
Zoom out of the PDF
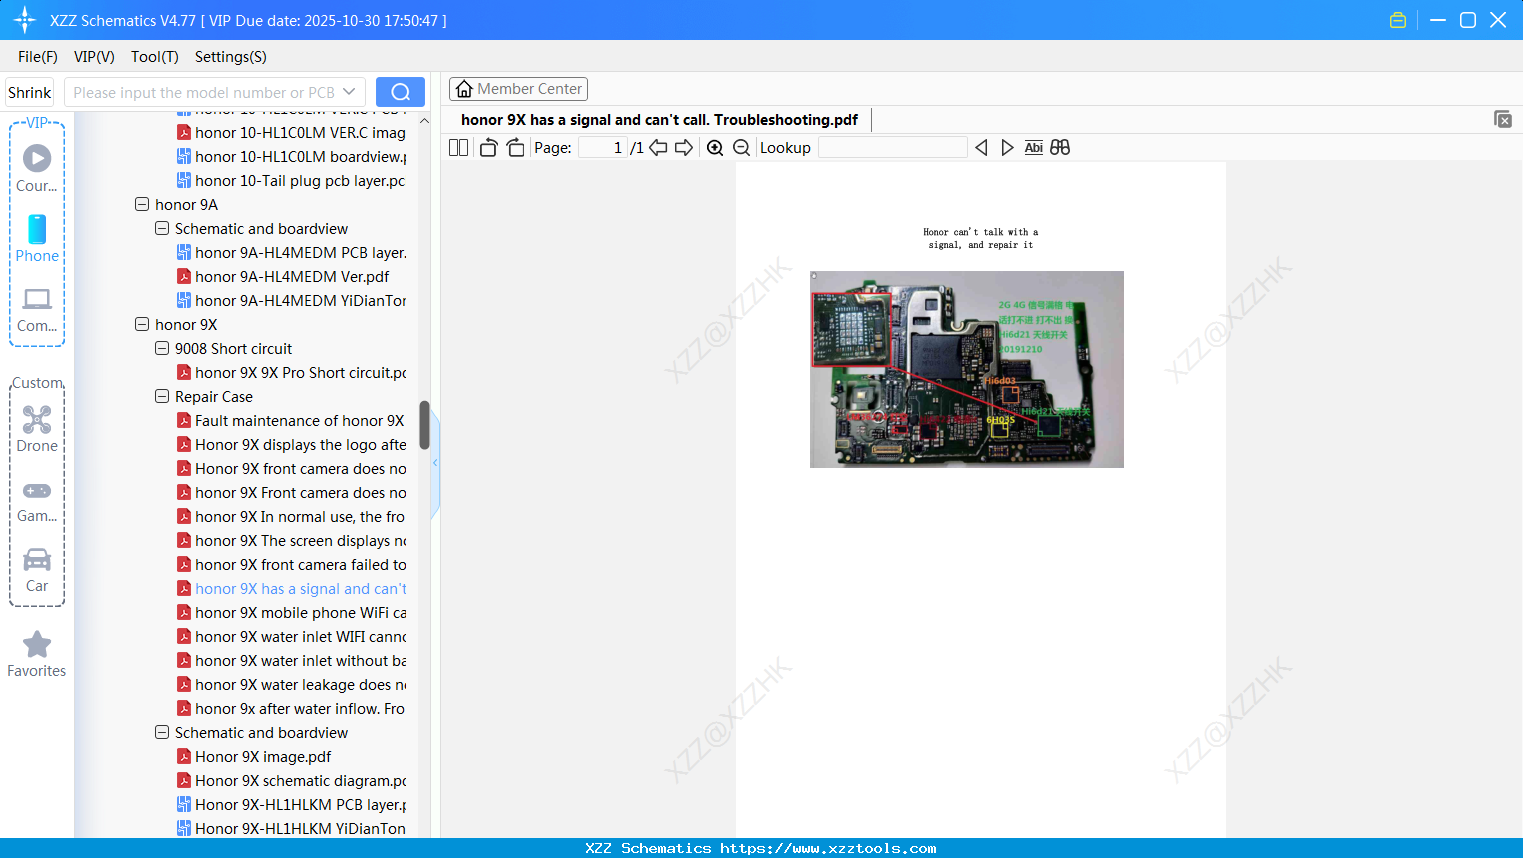742,148
